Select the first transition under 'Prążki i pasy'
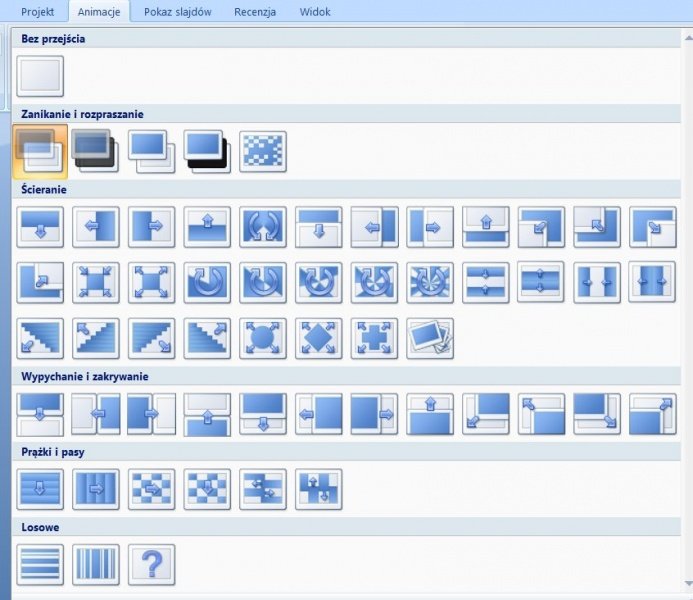Viewport: 693px width, 600px height. coord(40,489)
